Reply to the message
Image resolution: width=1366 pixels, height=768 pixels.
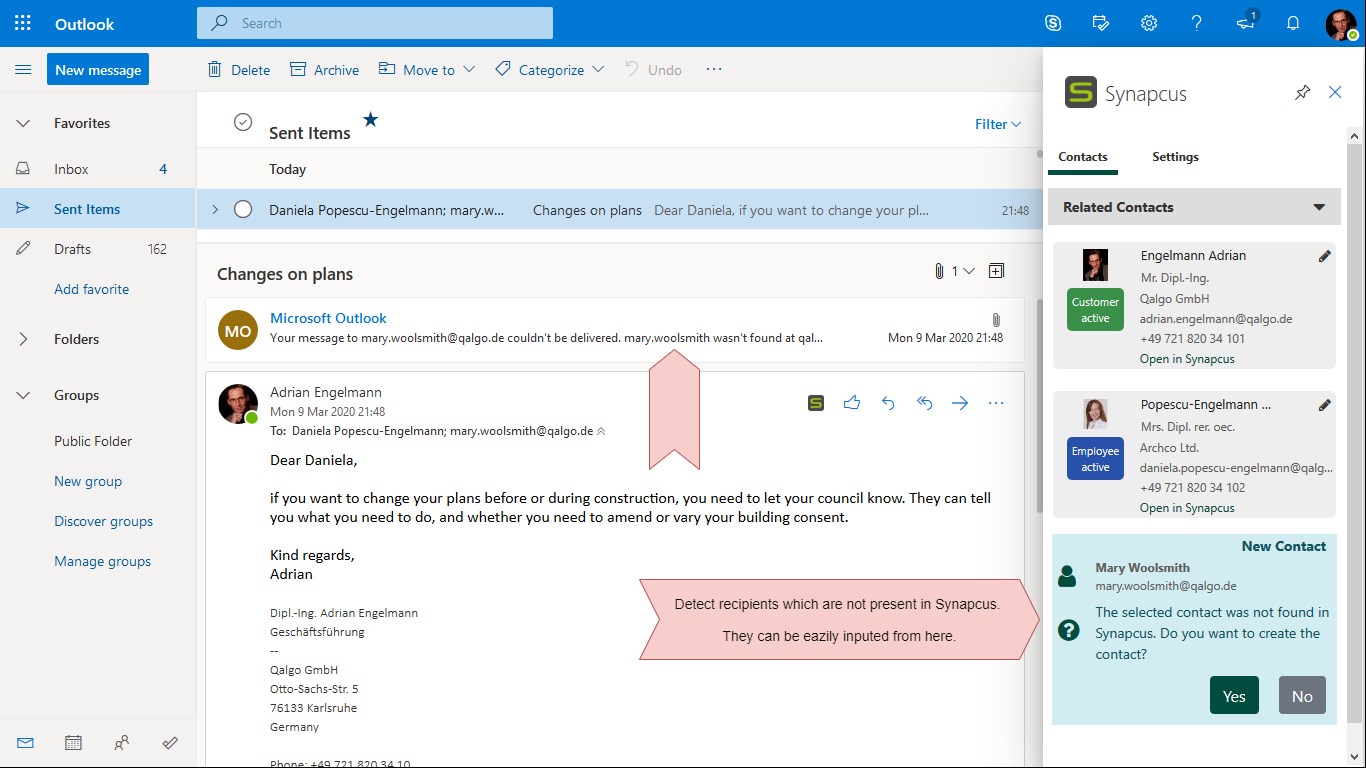[x=888, y=403]
